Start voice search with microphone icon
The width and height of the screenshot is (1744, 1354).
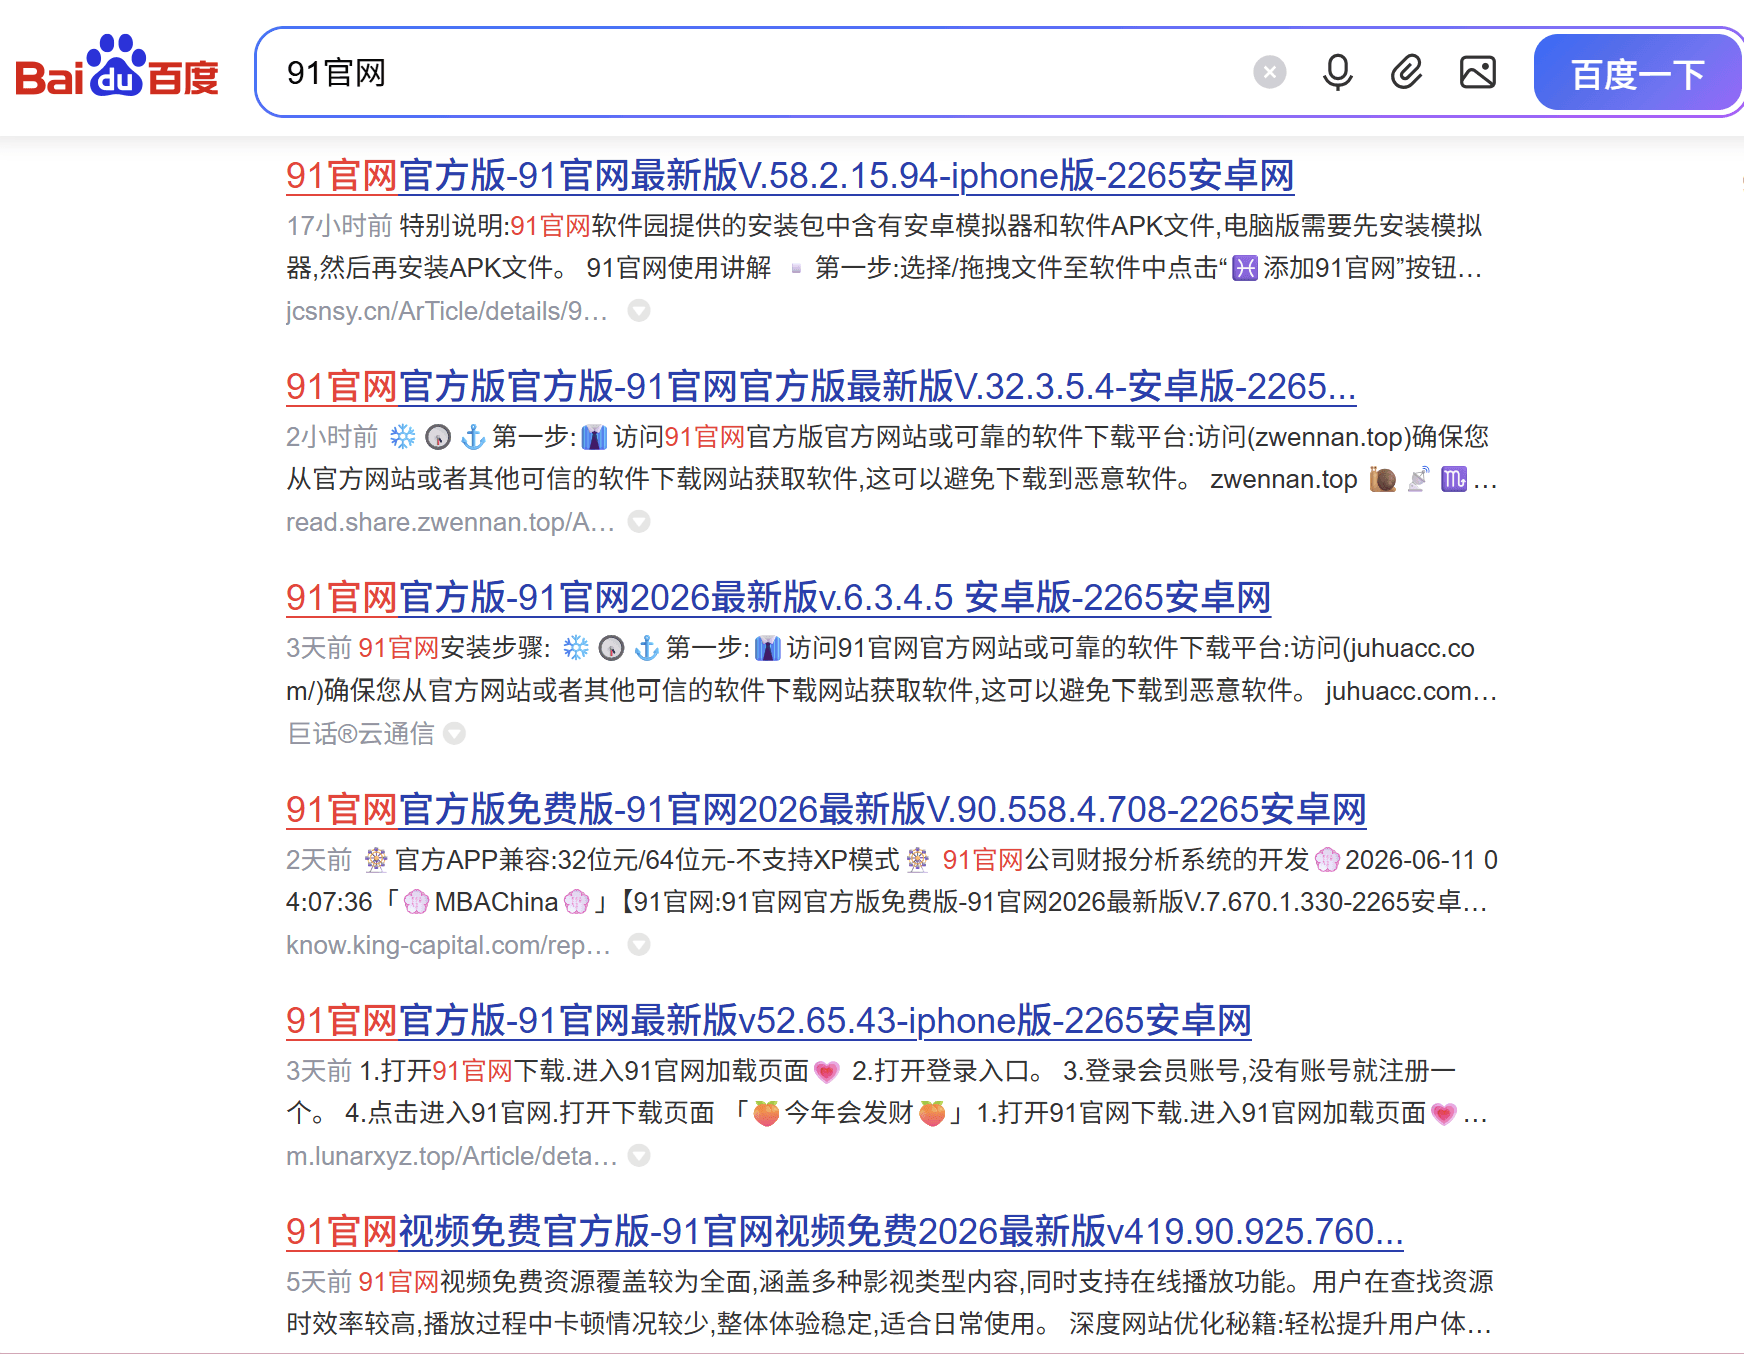(1337, 72)
